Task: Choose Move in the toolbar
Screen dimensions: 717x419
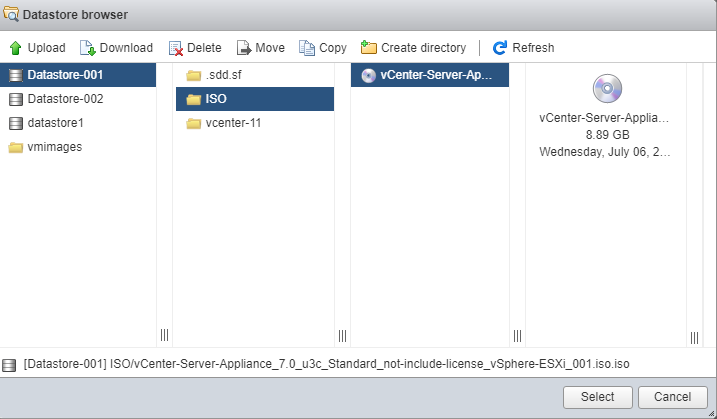Action: (x=261, y=48)
